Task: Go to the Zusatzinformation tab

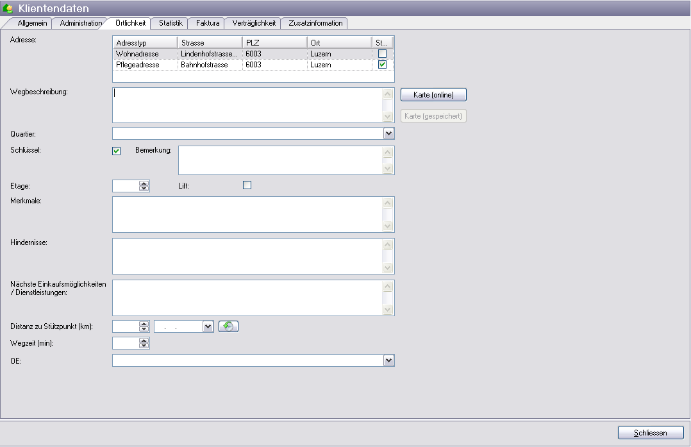Action: (x=316, y=22)
